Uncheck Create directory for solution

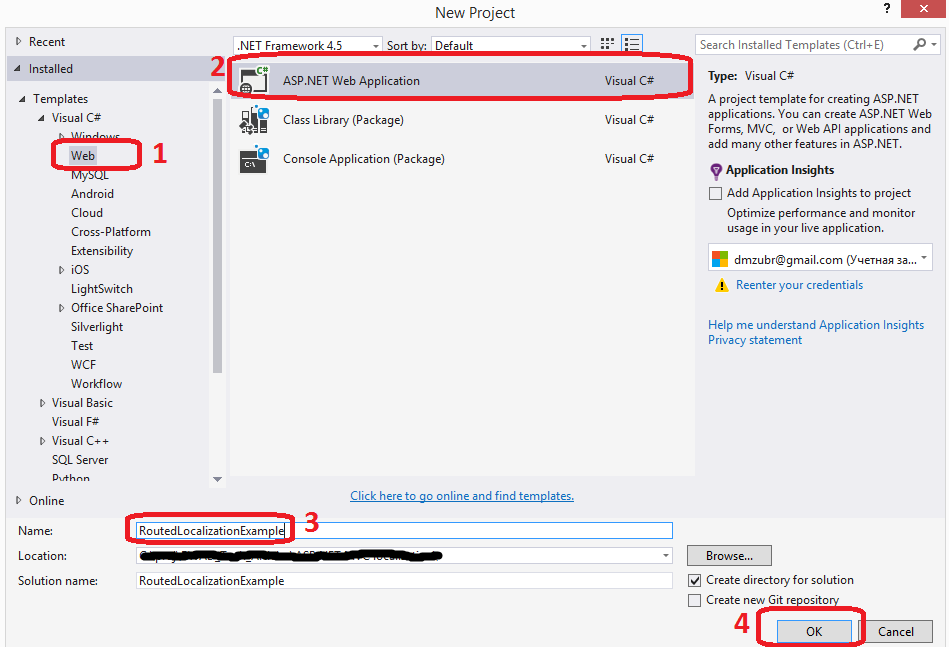[695, 580]
